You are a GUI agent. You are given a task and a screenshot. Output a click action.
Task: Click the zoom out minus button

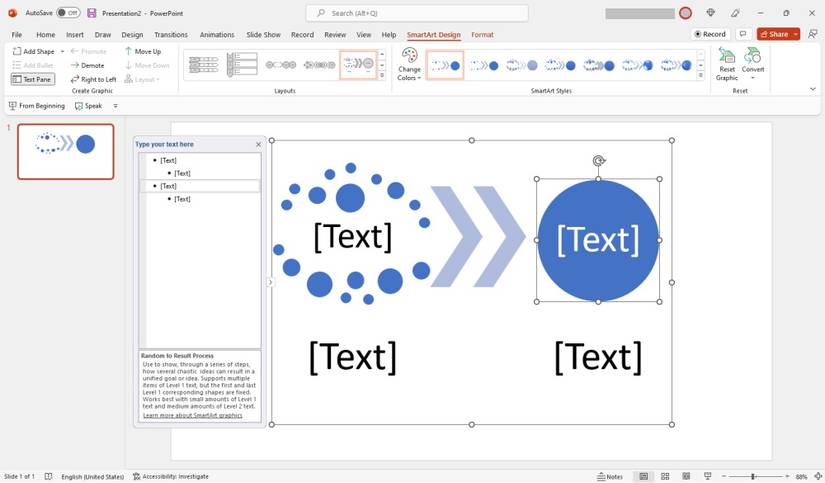(x=724, y=476)
